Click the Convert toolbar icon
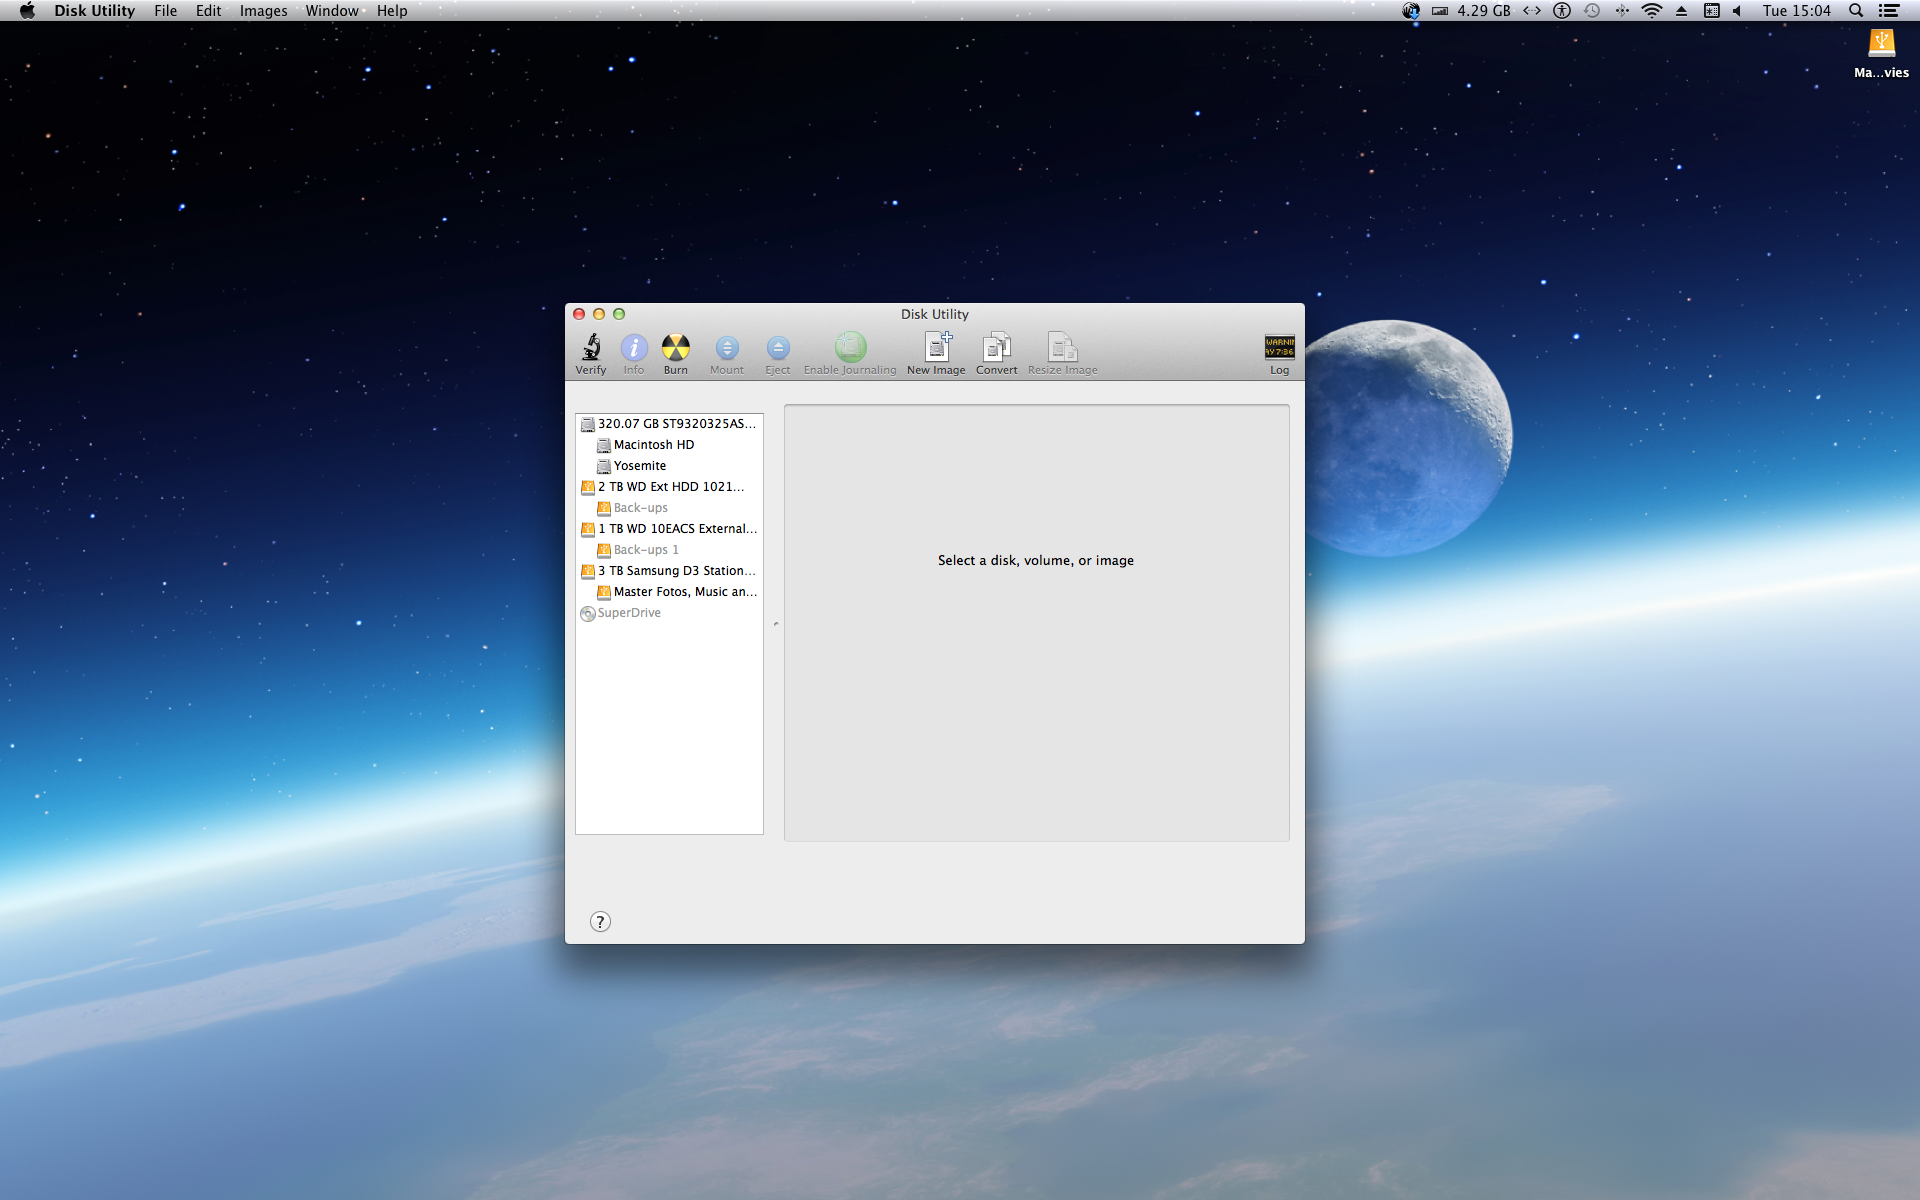The image size is (1920, 1200). click(x=997, y=347)
